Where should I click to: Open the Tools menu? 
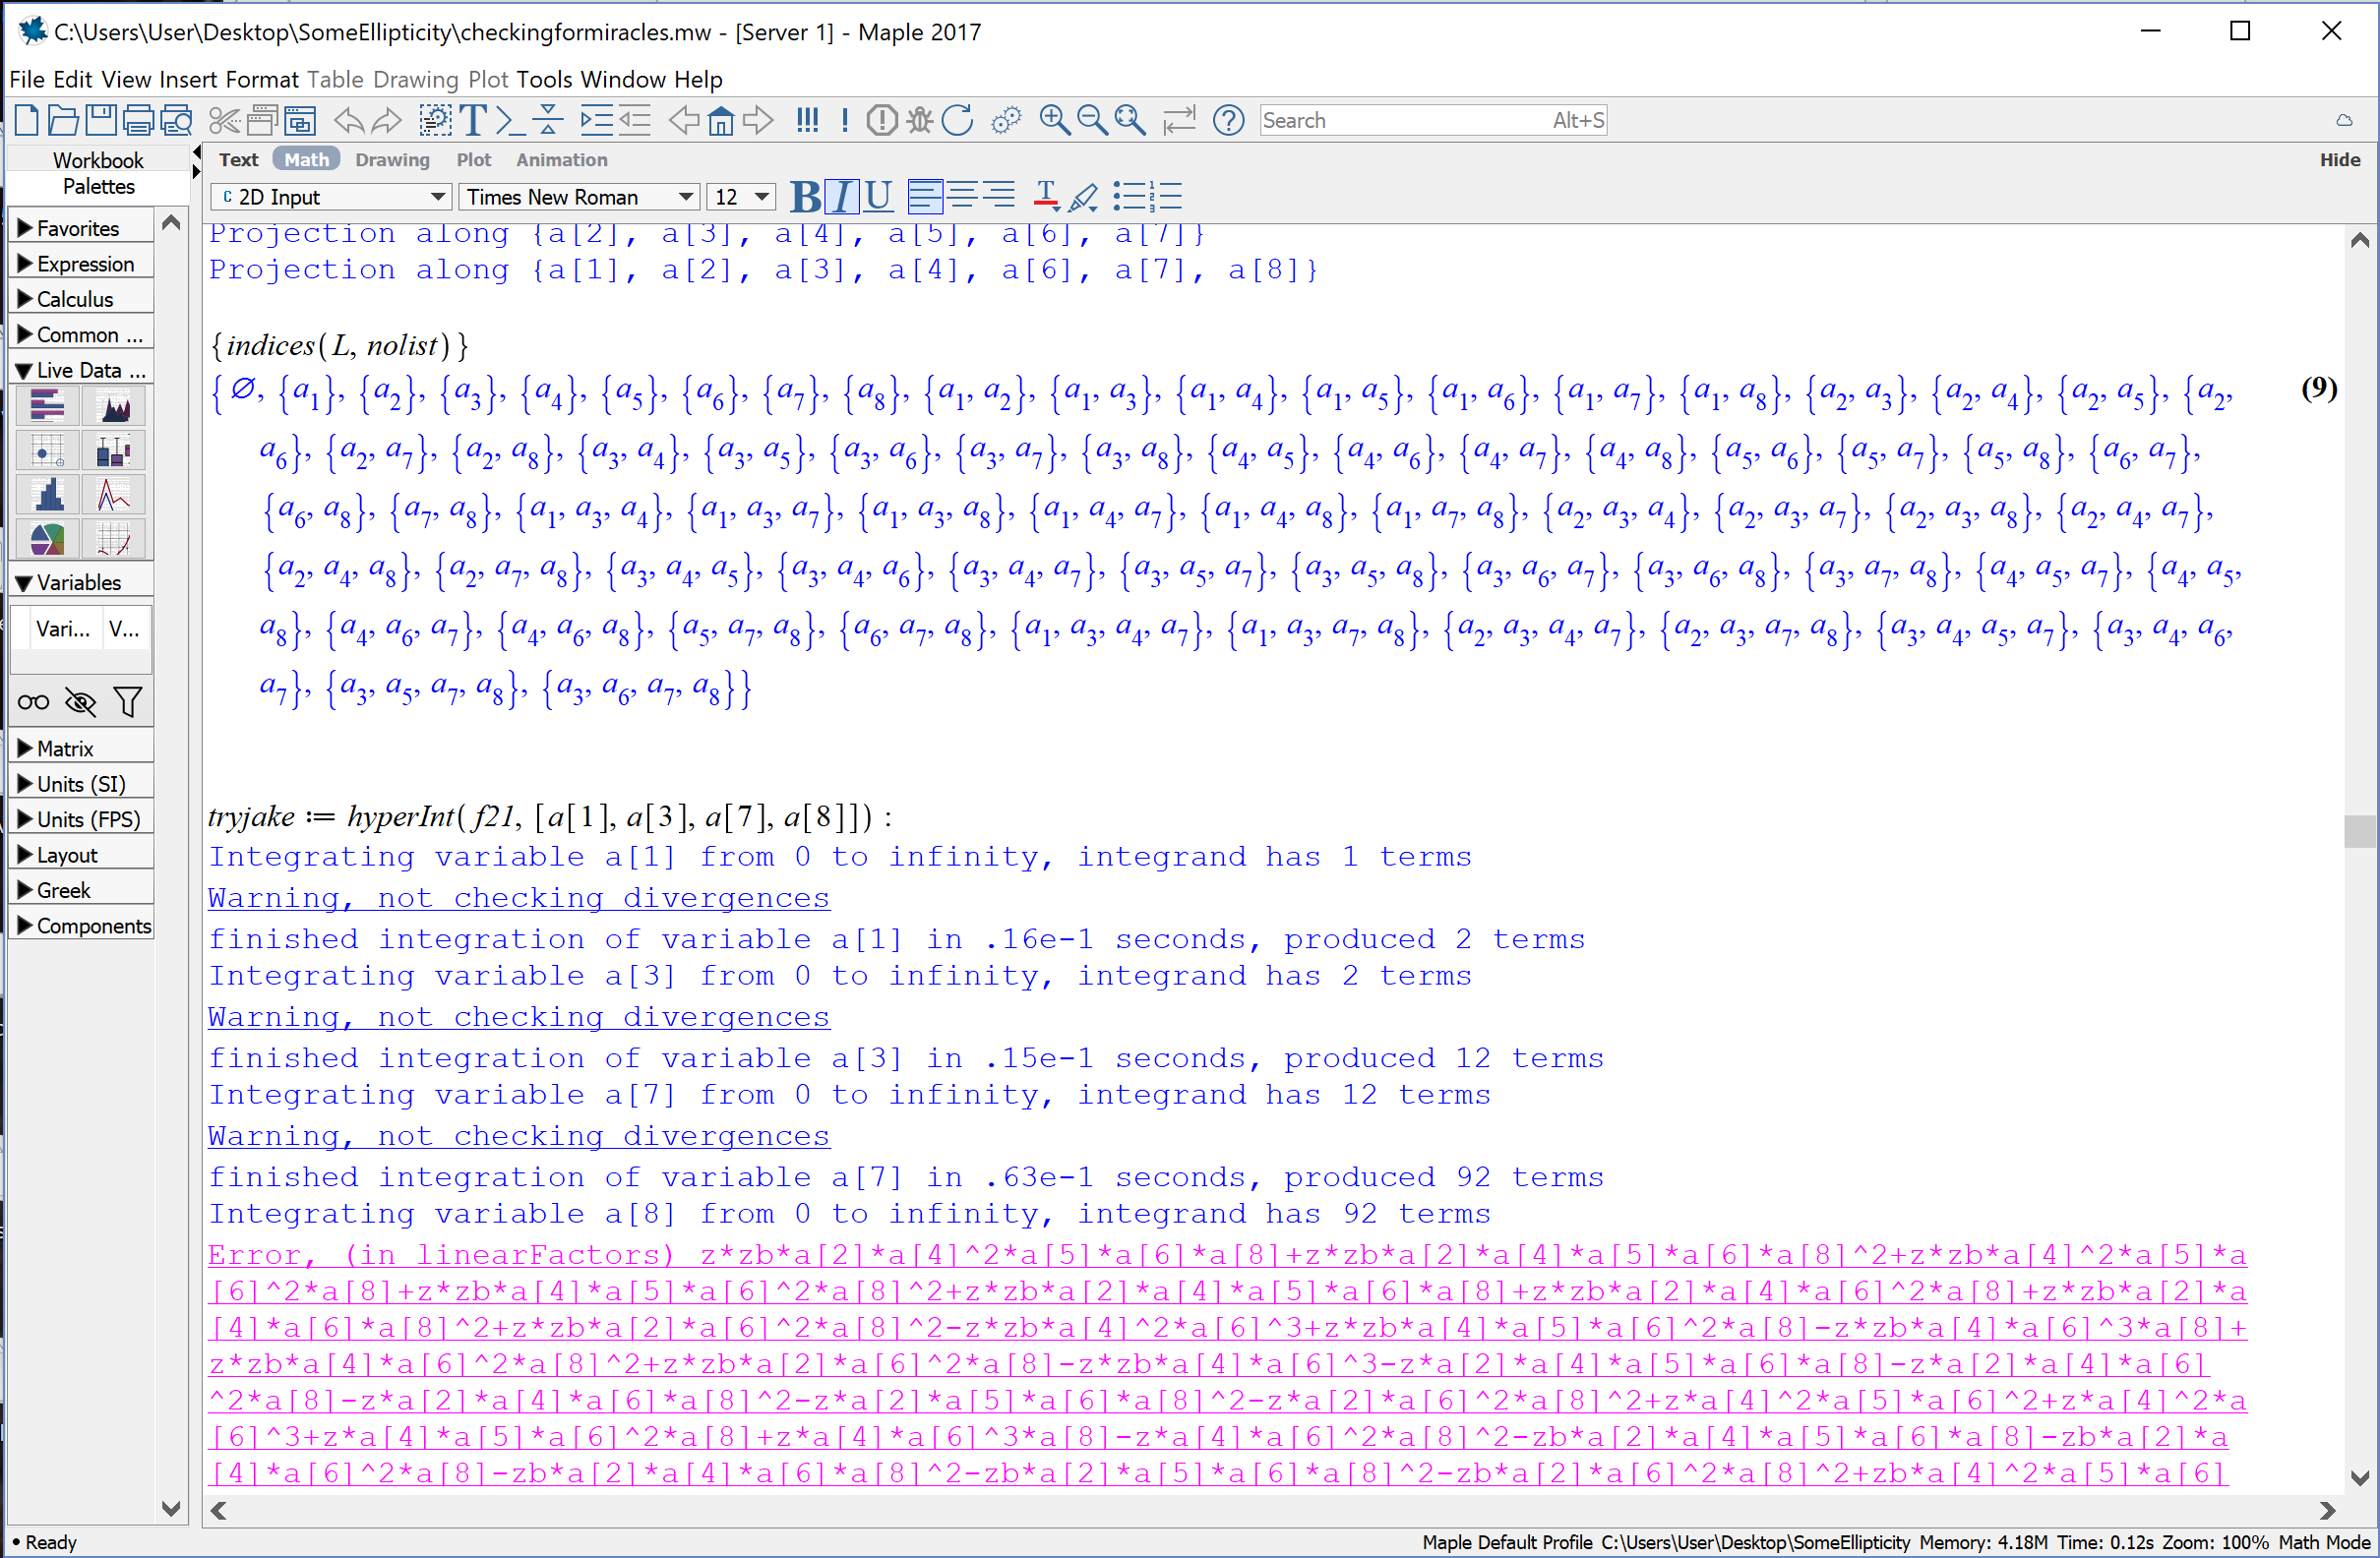544,79
